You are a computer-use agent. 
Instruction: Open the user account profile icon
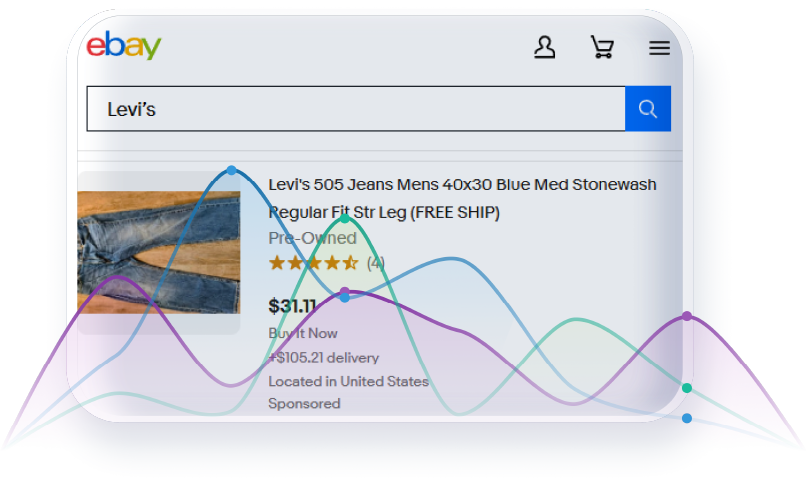[544, 47]
